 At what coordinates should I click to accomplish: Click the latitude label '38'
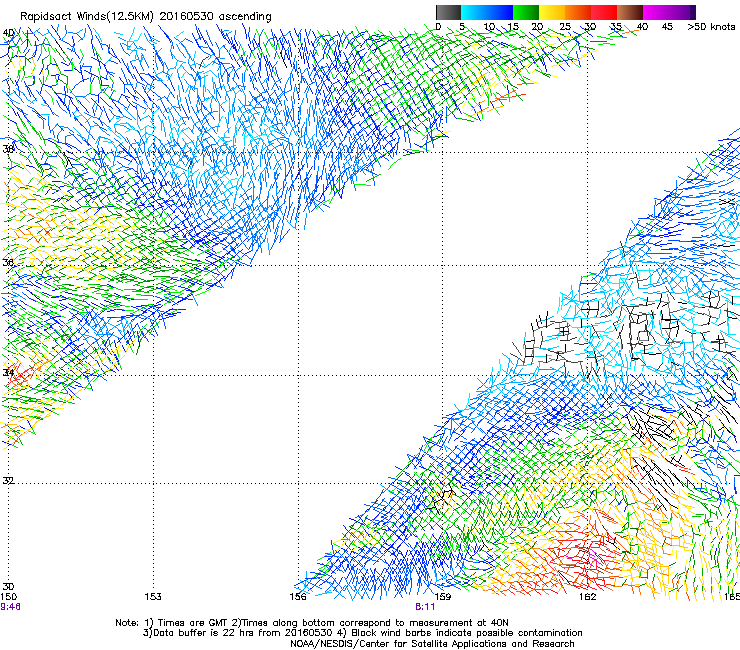click(x=8, y=149)
